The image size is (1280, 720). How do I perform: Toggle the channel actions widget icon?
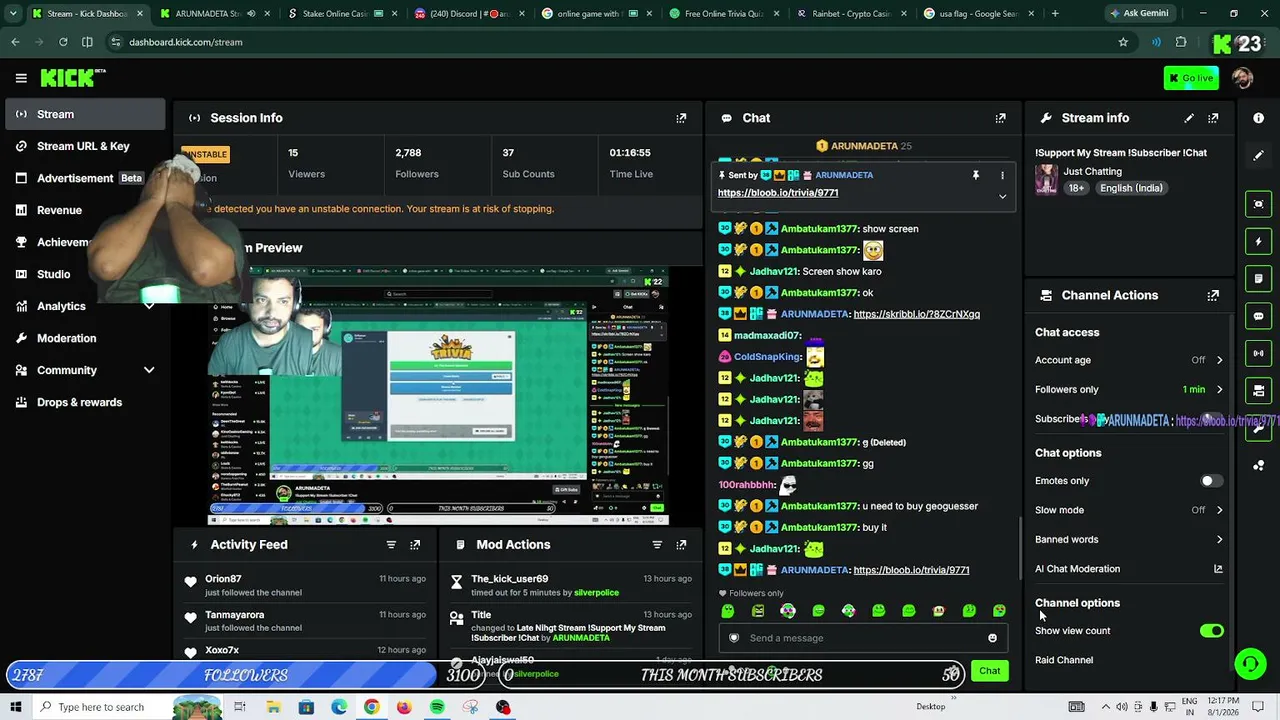[1258, 390]
